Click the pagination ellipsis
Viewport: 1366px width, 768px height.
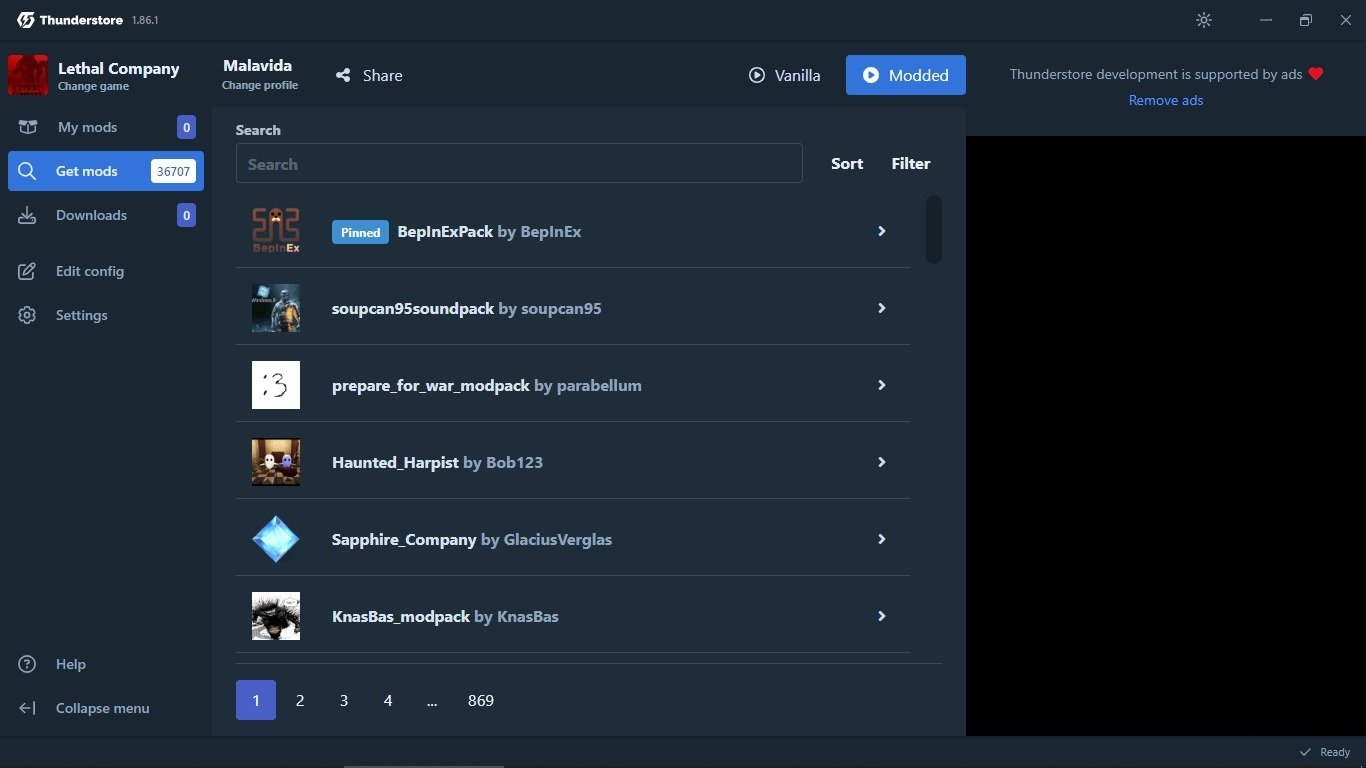tap(432, 700)
